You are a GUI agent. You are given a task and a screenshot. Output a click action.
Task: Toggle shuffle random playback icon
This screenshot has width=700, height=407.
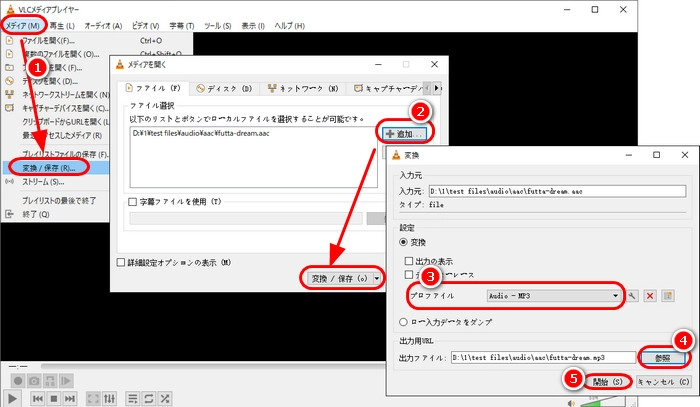click(x=165, y=398)
